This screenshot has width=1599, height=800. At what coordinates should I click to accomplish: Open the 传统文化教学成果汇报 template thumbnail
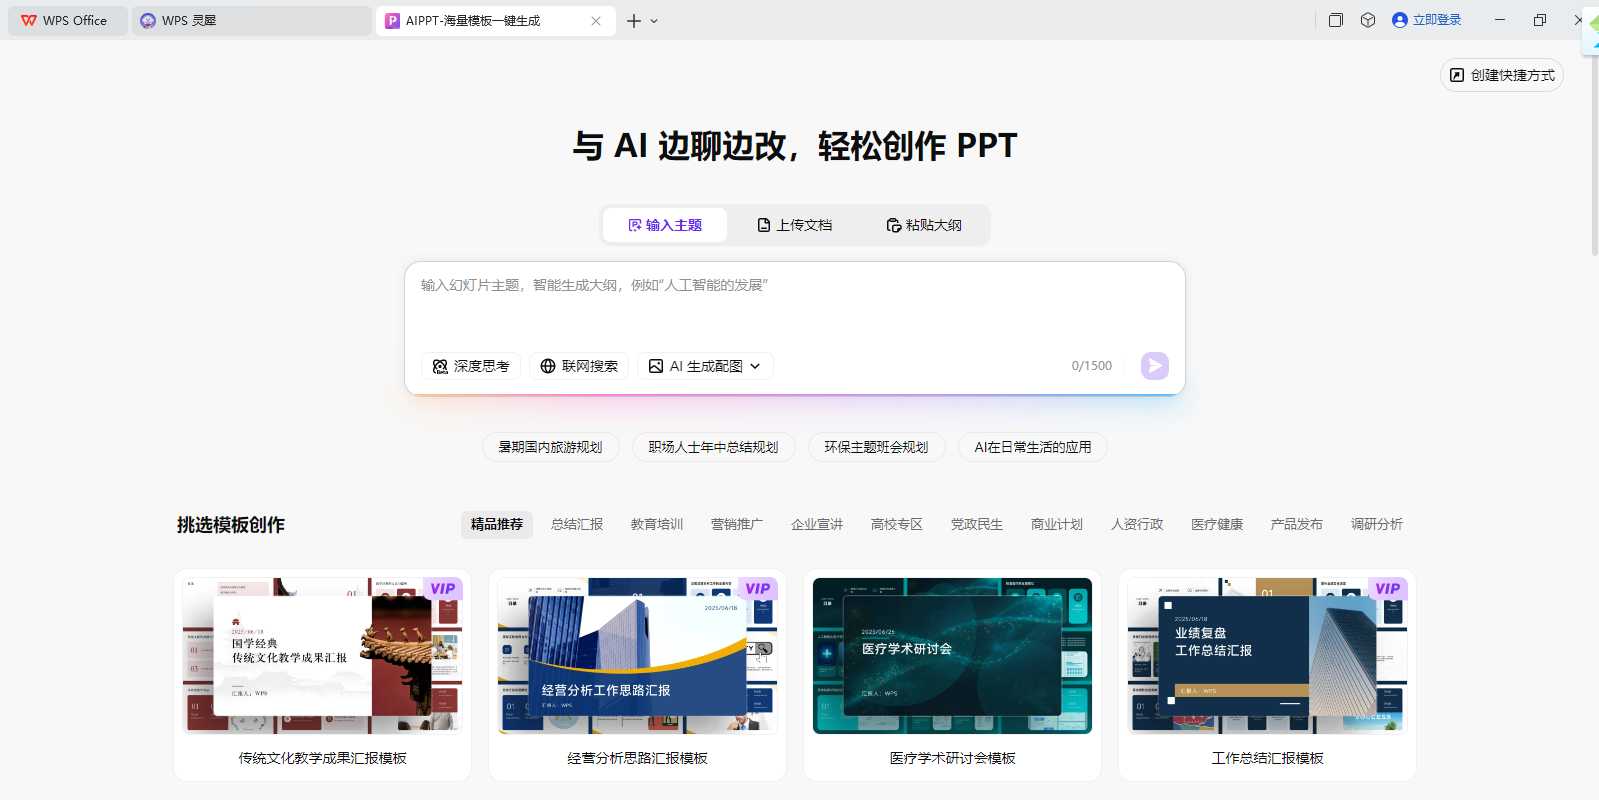pos(322,656)
